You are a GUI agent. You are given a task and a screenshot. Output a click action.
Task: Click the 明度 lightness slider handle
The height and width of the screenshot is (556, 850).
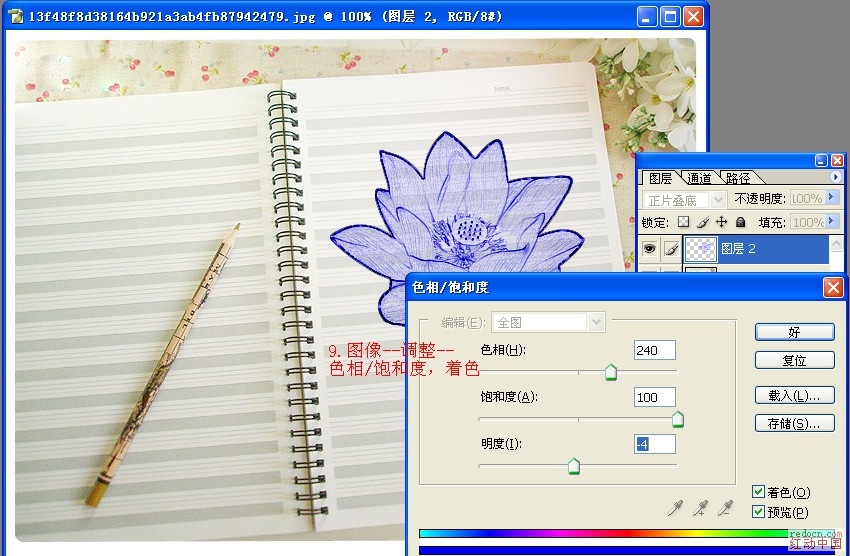click(x=574, y=466)
